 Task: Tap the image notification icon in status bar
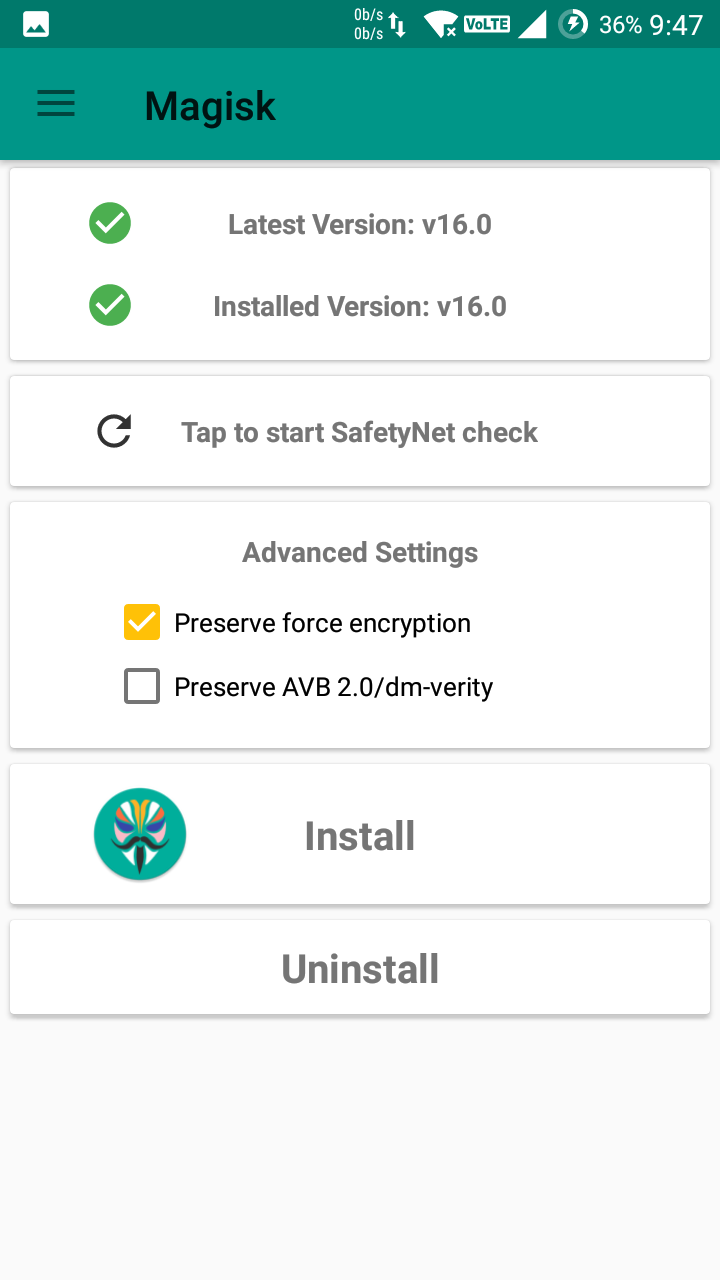pyautogui.click(x=36, y=24)
